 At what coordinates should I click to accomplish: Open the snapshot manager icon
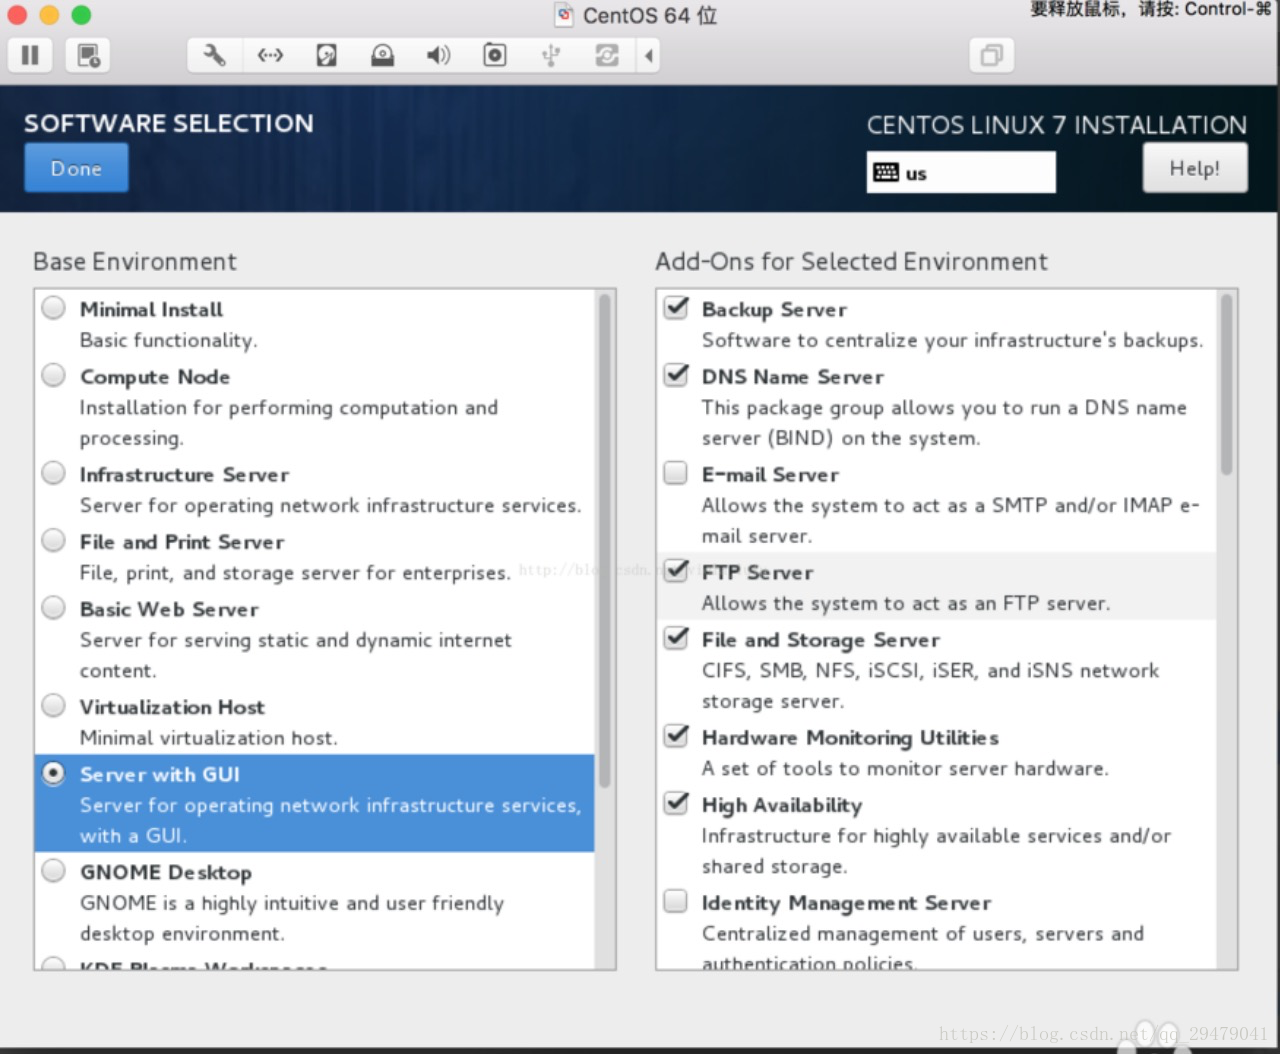coord(88,55)
